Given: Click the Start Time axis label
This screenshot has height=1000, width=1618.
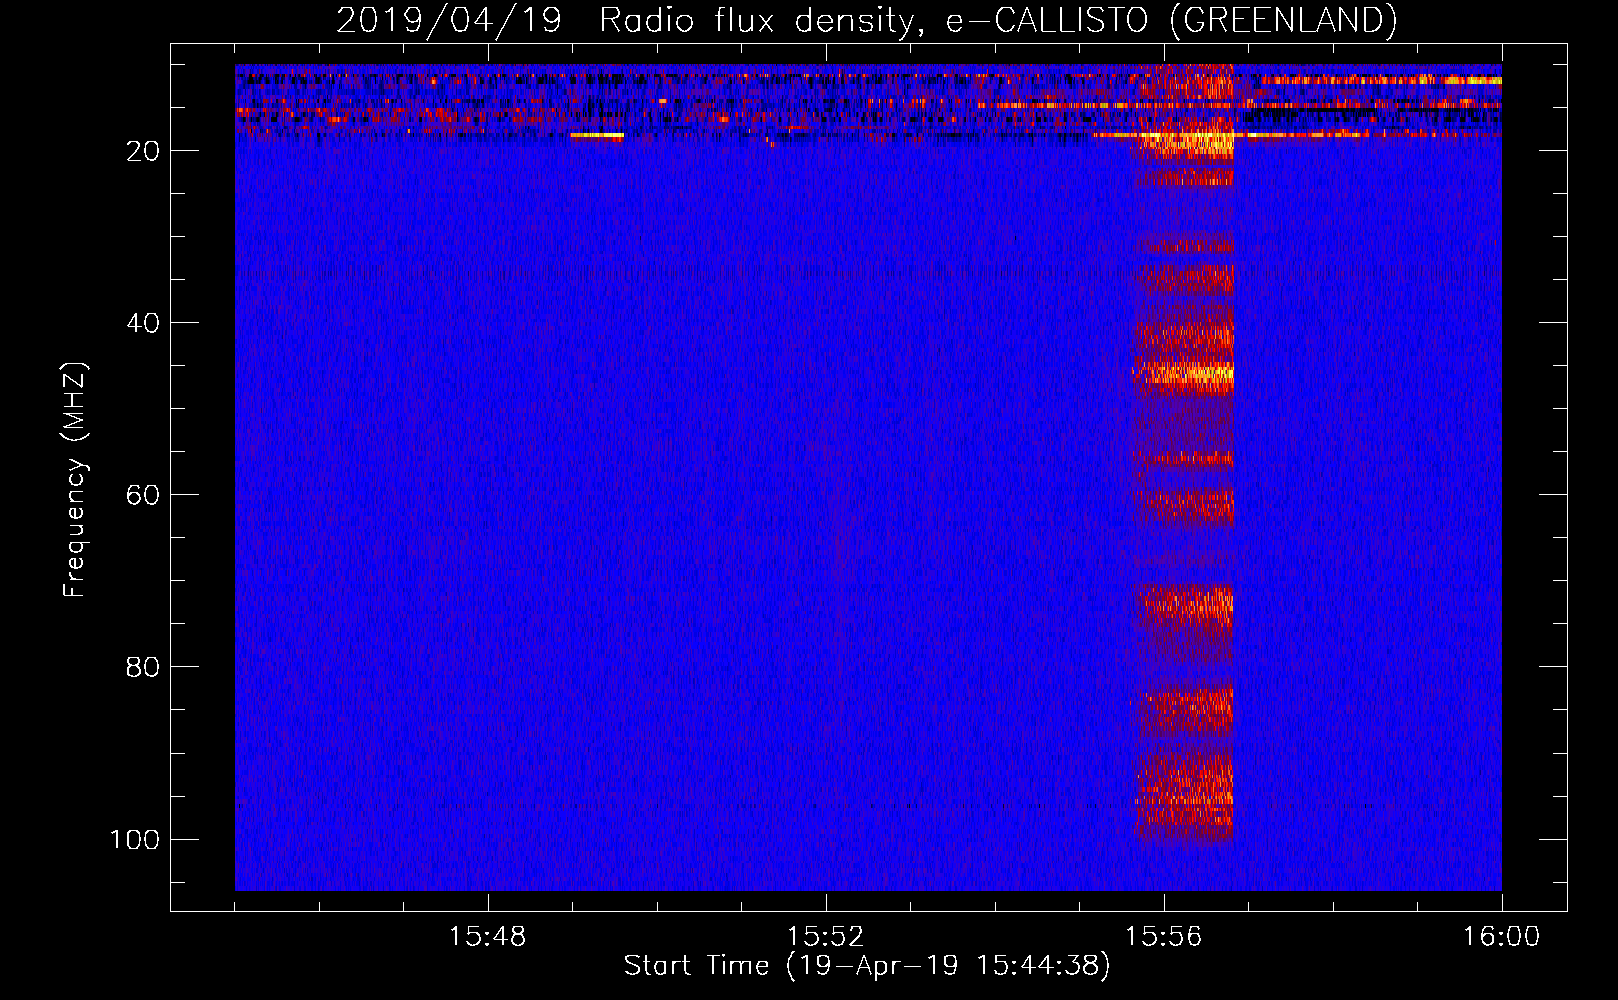Looking at the screenshot, I should (867, 966).
